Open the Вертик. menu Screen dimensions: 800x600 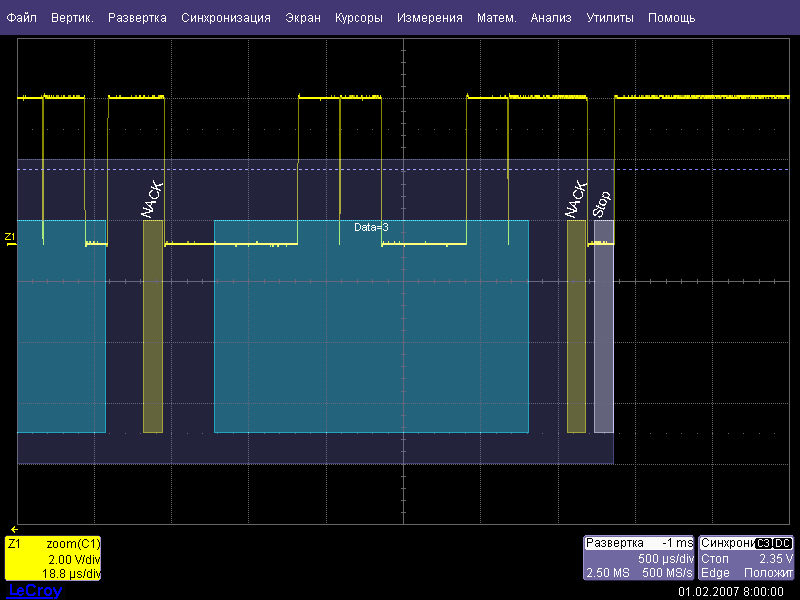(72, 18)
